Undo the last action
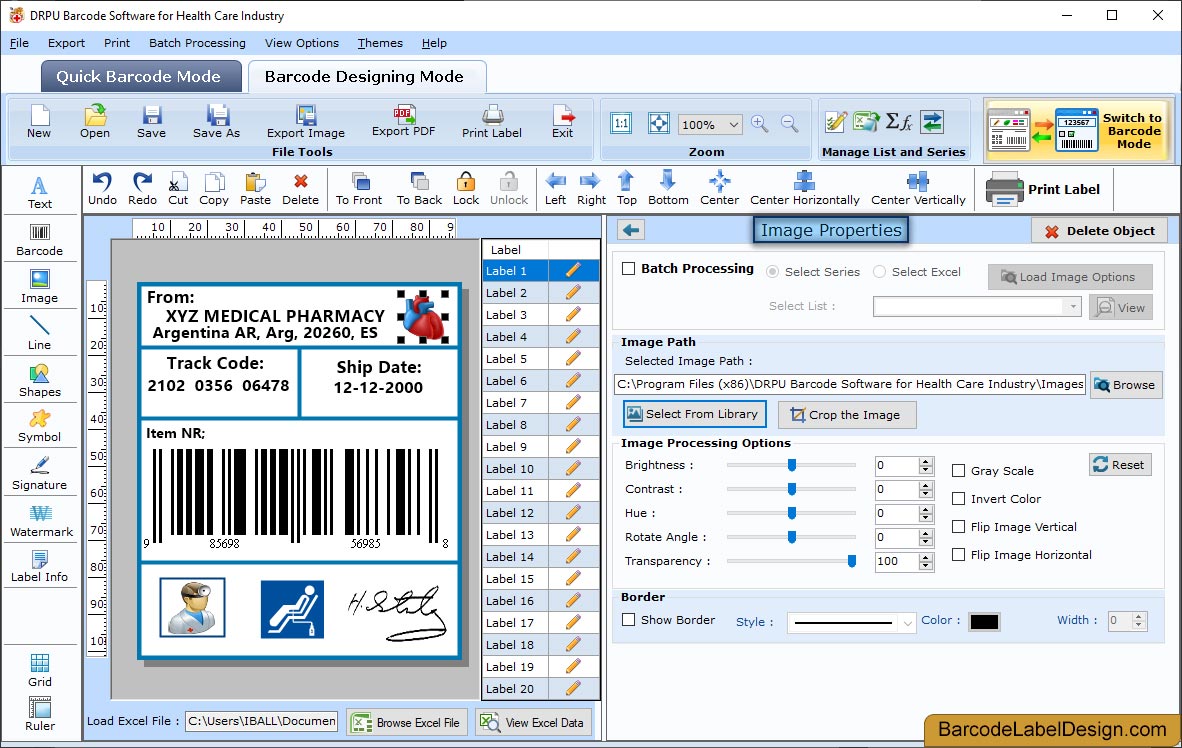Screen dimensions: 1182x748 [x=102, y=189]
